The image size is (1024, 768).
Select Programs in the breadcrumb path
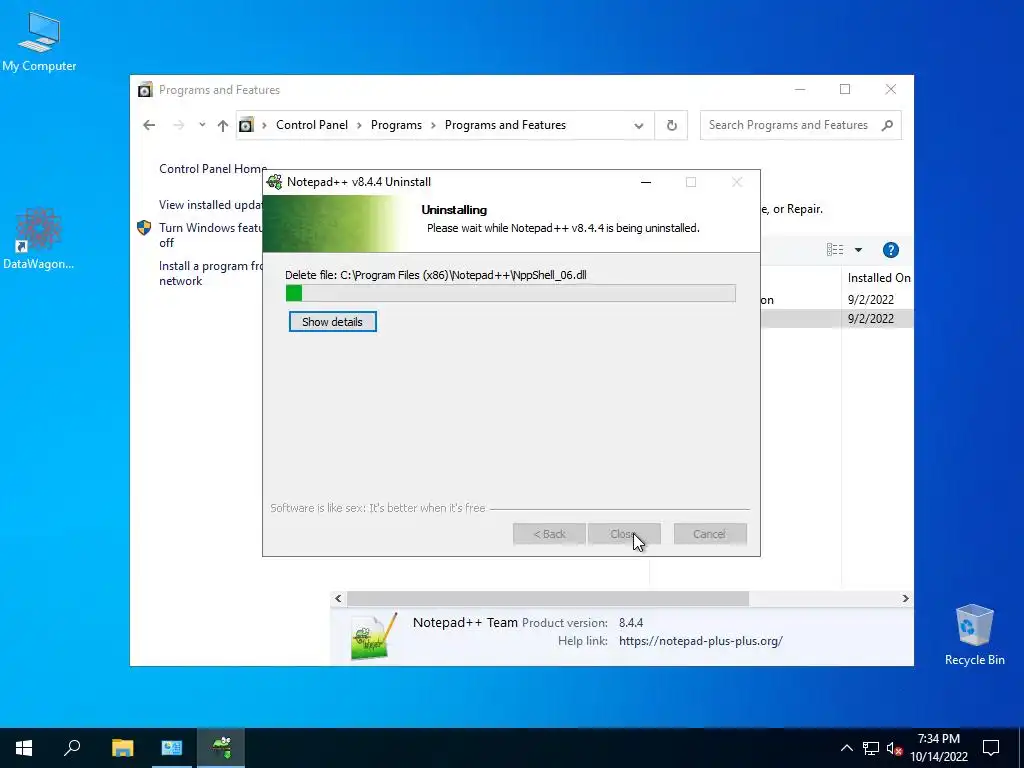[396, 125]
